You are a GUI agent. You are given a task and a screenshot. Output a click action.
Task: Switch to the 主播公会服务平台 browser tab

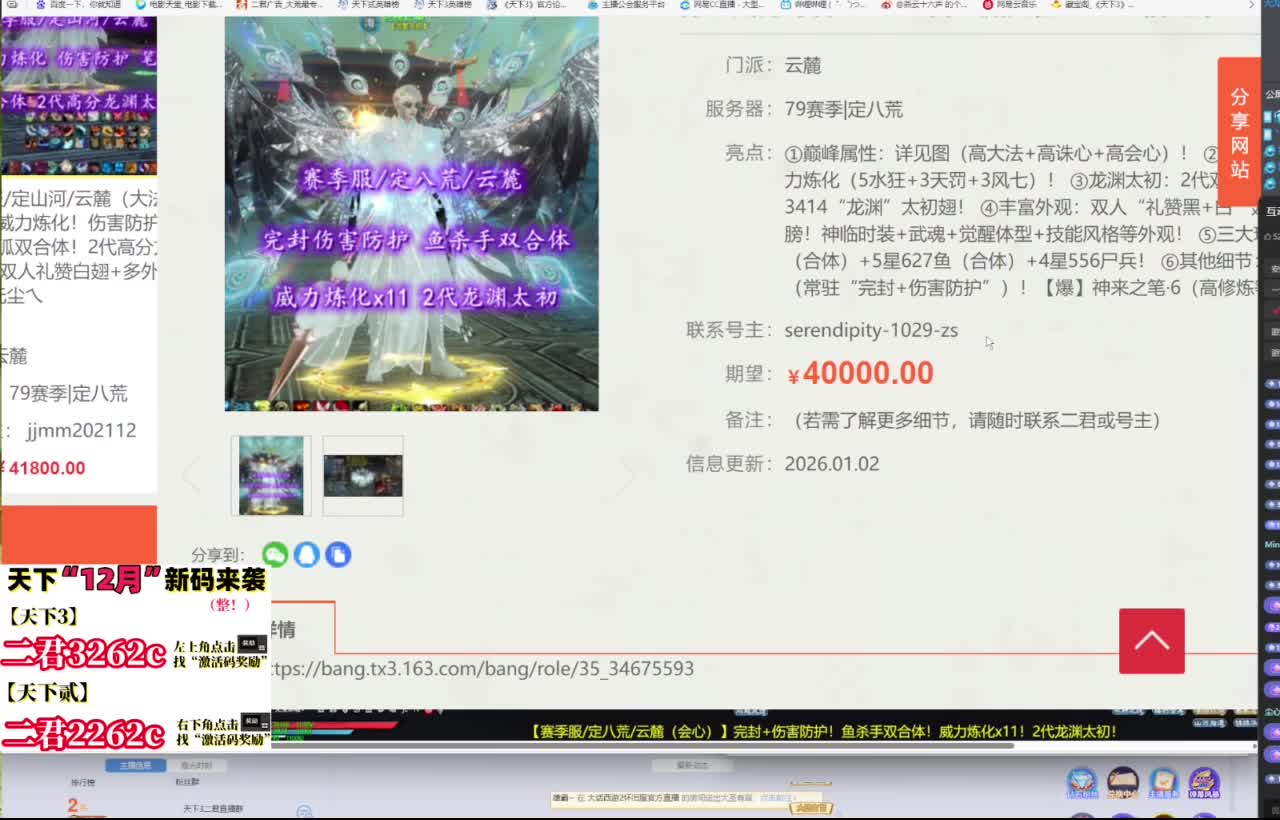pyautogui.click(x=625, y=5)
